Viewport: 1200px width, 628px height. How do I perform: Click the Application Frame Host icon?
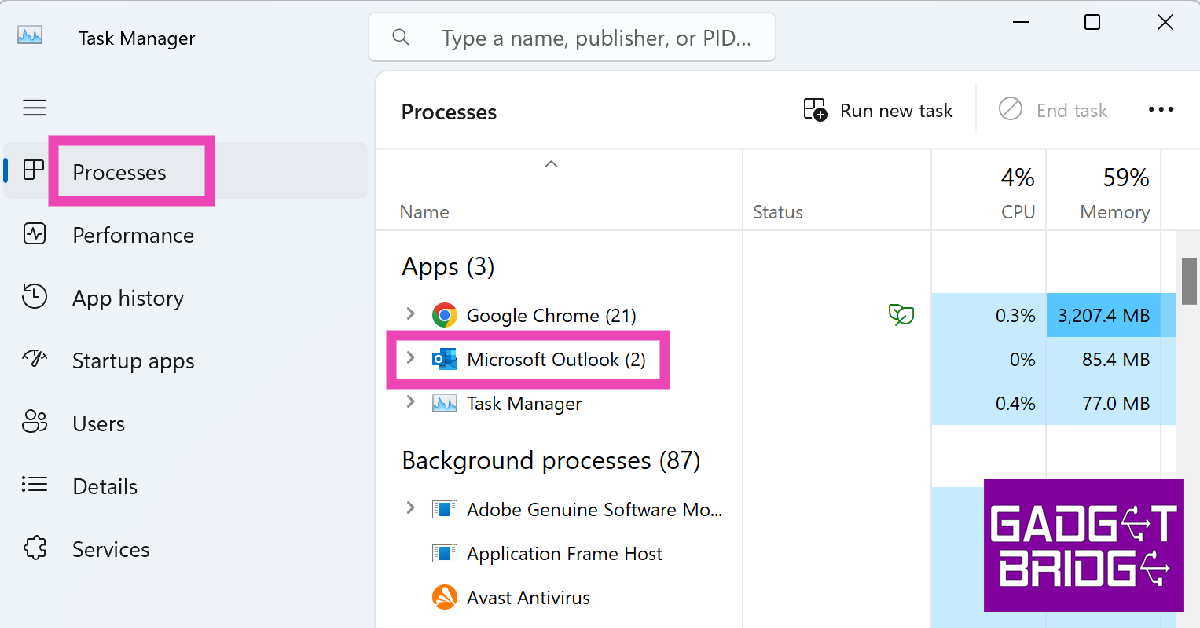[444, 554]
